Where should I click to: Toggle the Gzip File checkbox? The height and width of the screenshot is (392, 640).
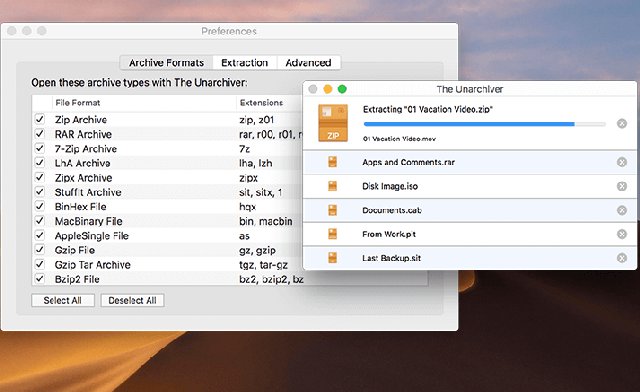[40, 249]
